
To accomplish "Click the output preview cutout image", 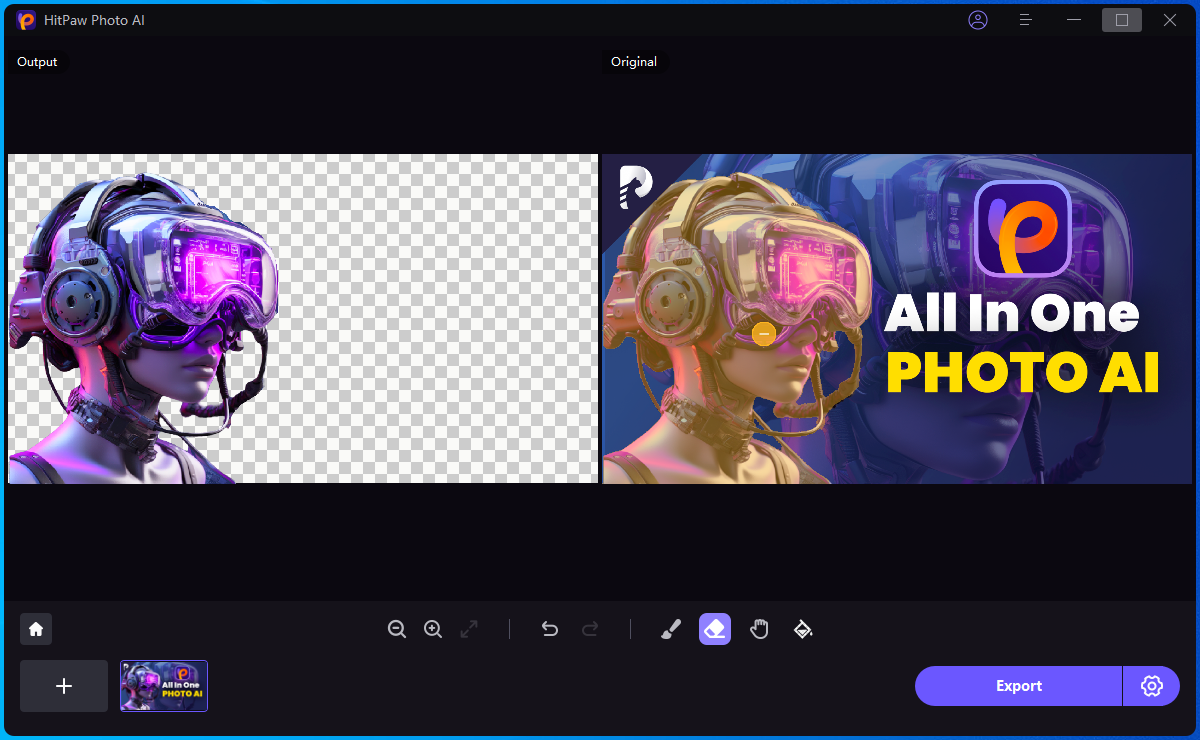I will (302, 318).
